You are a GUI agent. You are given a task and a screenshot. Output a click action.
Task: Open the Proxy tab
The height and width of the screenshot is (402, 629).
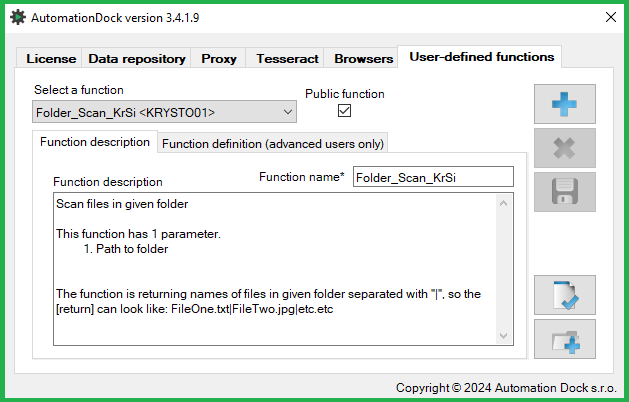coord(219,59)
